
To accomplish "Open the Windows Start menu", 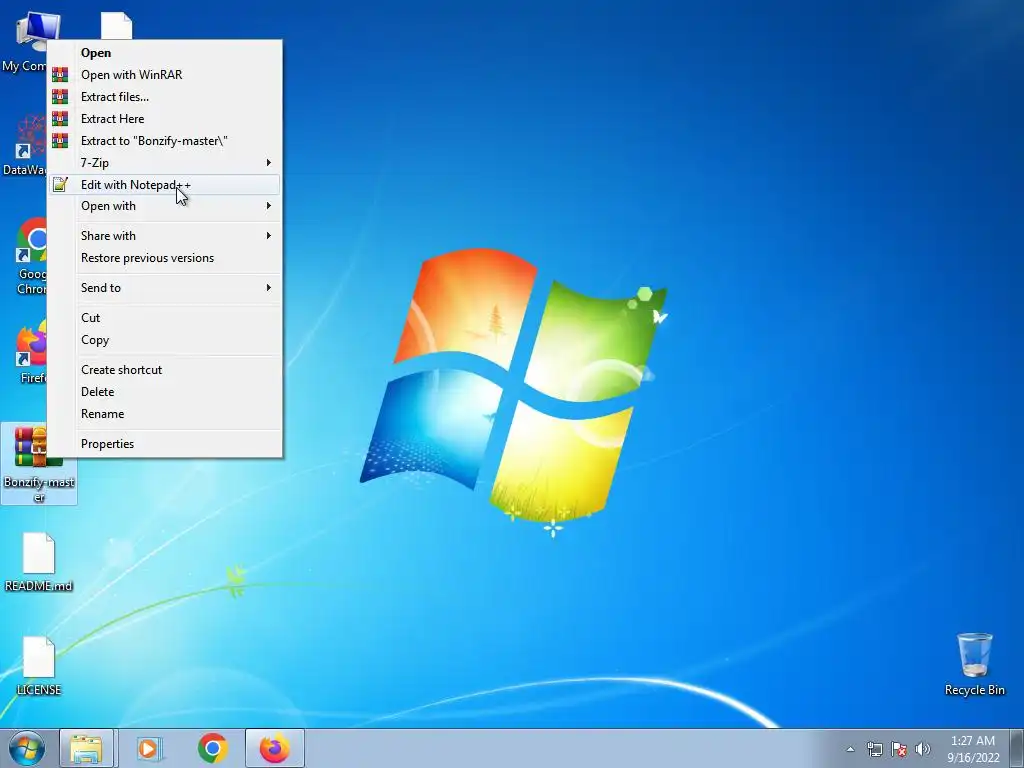I will tap(26, 748).
